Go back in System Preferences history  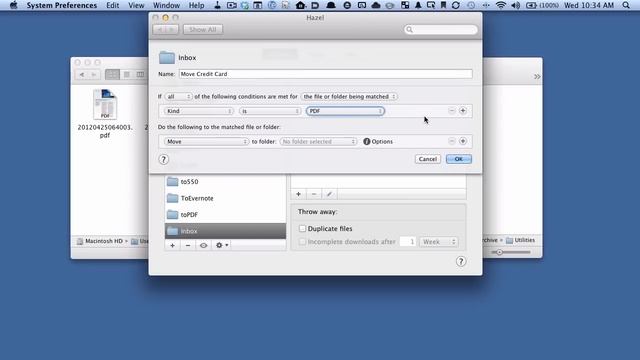click(159, 29)
